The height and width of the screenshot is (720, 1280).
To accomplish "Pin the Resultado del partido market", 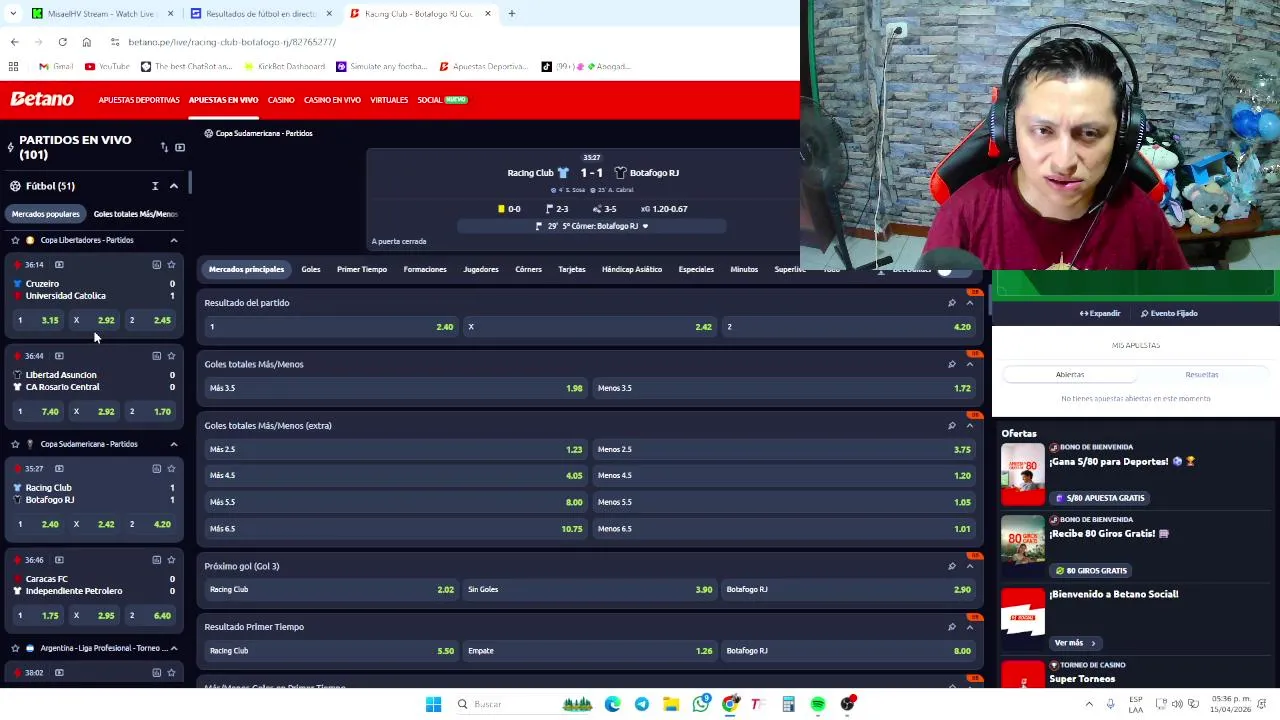I will click(951, 303).
